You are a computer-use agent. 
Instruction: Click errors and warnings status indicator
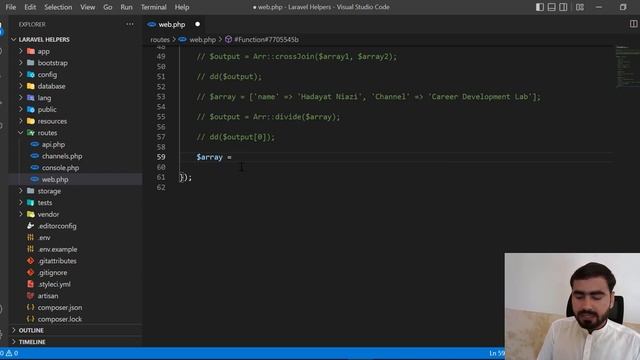[x=9, y=353]
